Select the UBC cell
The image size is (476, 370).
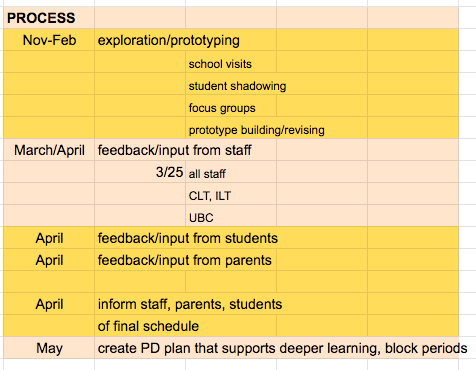click(x=231, y=216)
